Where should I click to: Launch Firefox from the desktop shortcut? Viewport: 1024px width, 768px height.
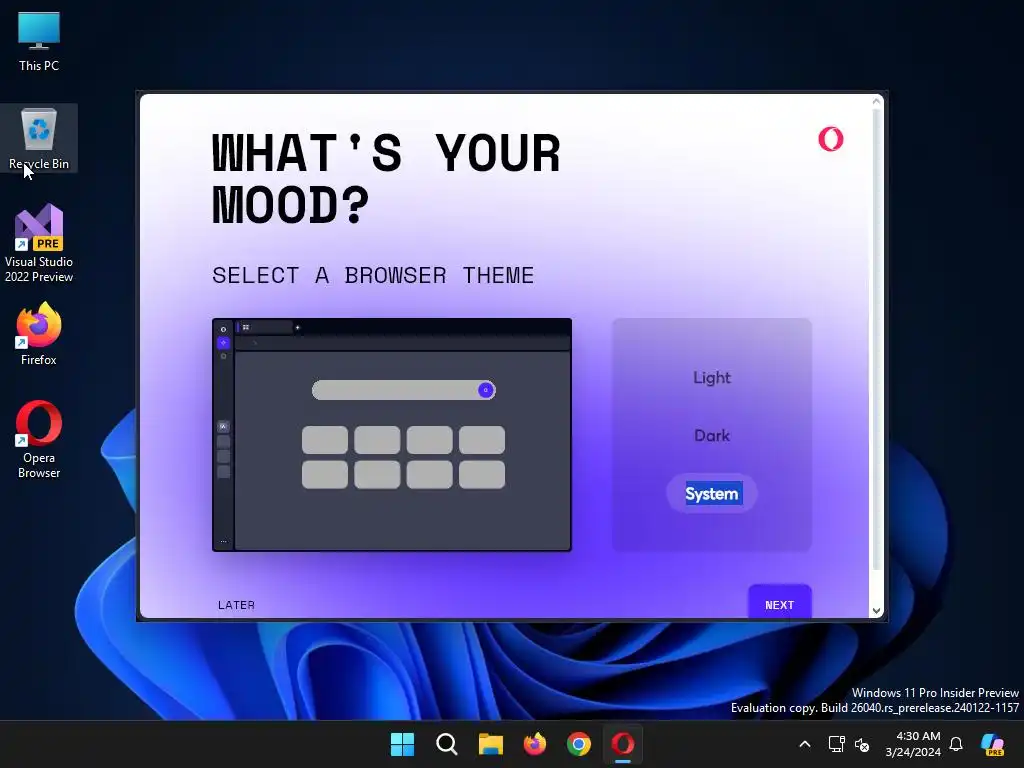click(x=39, y=334)
